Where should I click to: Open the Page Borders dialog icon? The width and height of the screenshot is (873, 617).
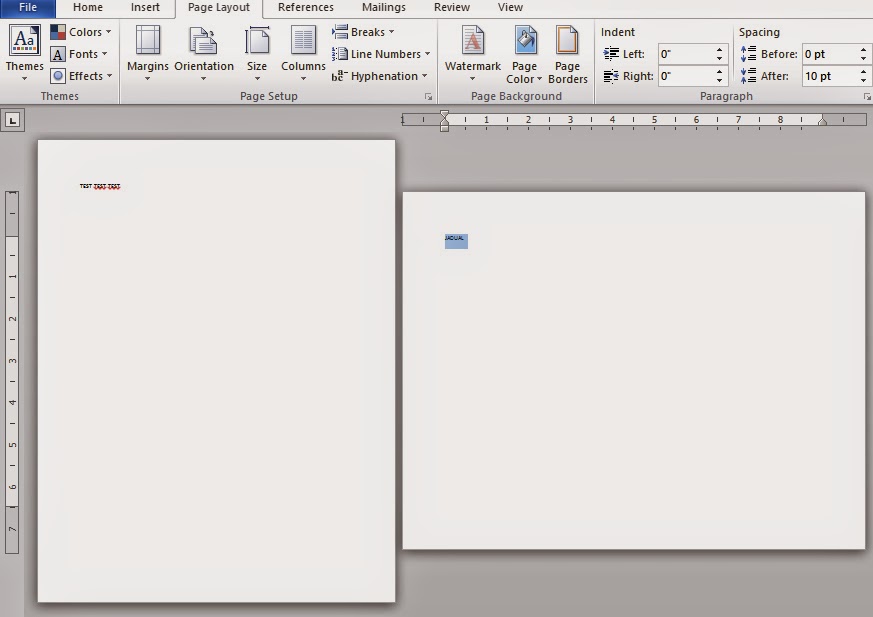tap(567, 41)
